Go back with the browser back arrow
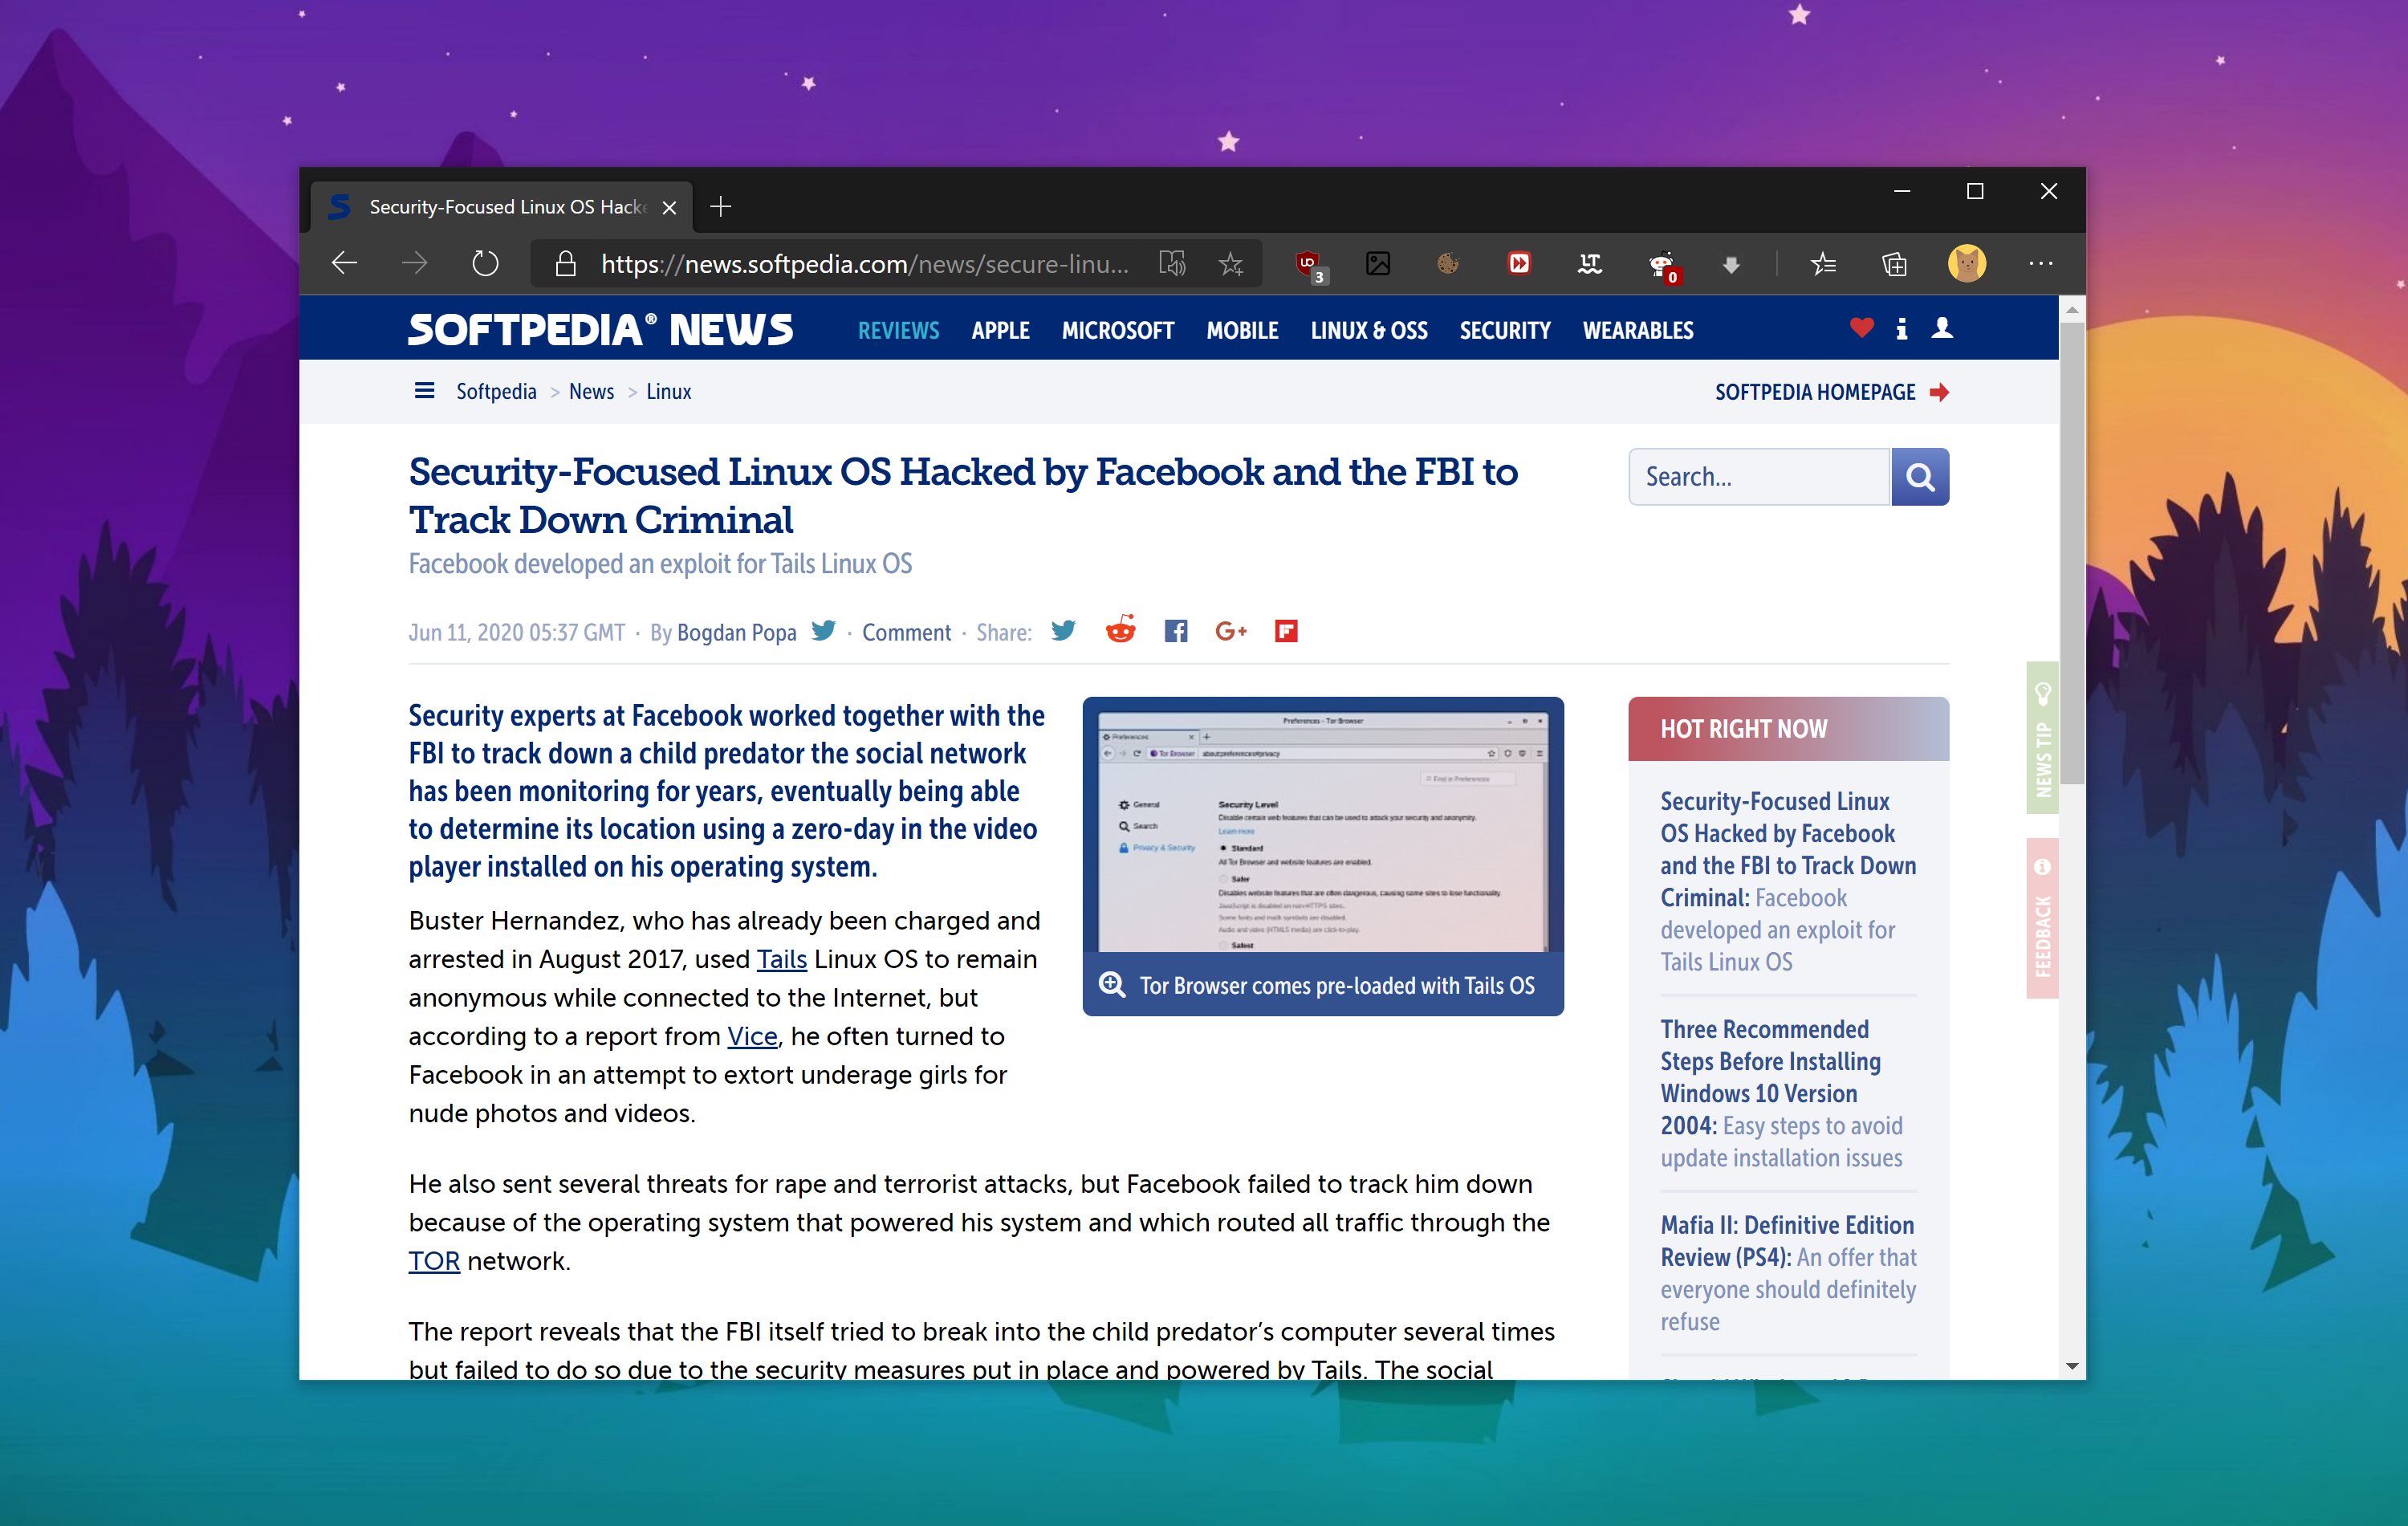This screenshot has width=2408, height=1526. pyautogui.click(x=344, y=264)
